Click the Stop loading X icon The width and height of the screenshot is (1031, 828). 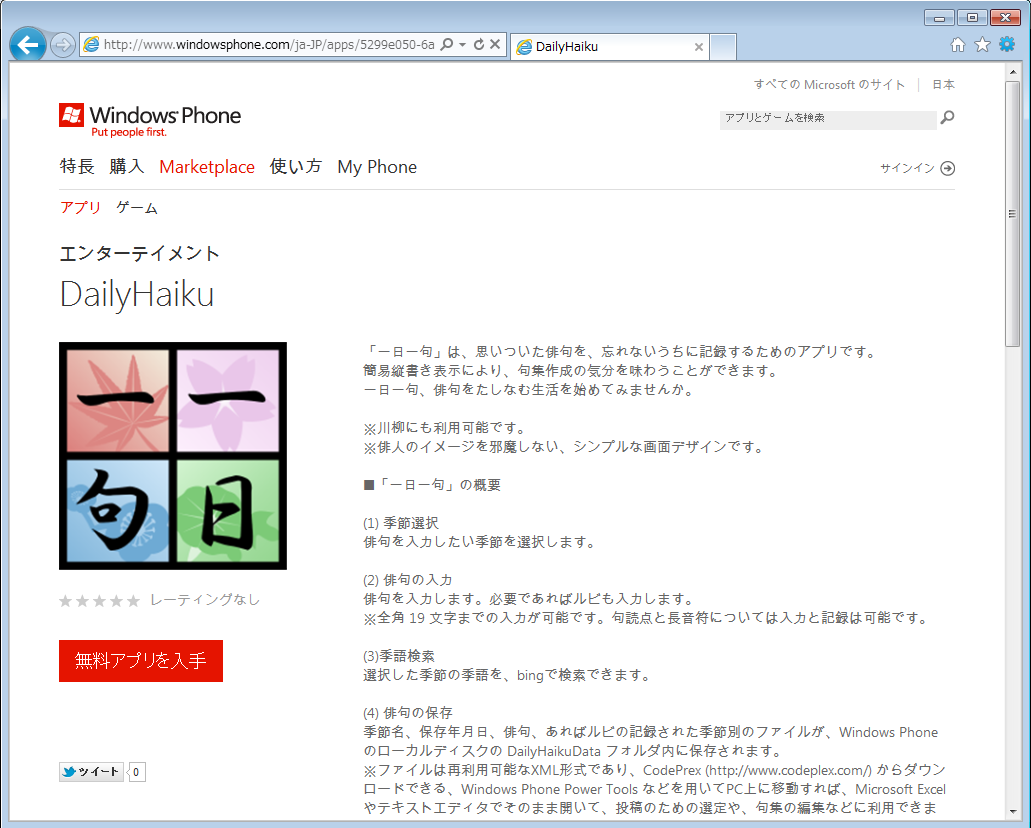click(495, 44)
